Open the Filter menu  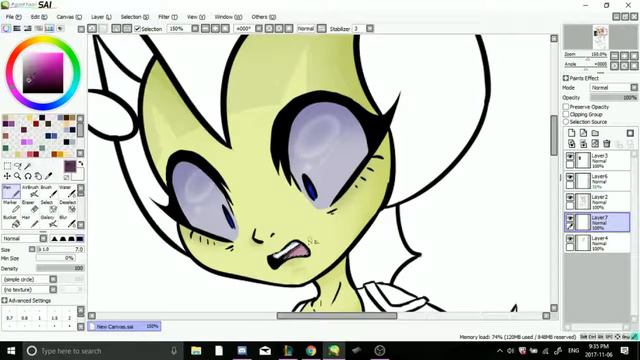pos(168,17)
